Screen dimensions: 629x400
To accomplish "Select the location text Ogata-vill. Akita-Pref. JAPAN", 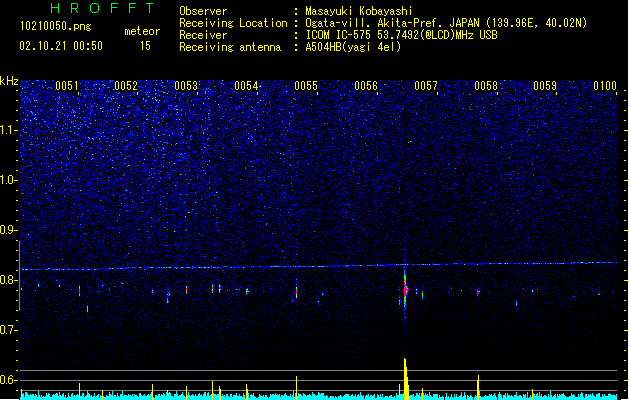I will [392, 23].
